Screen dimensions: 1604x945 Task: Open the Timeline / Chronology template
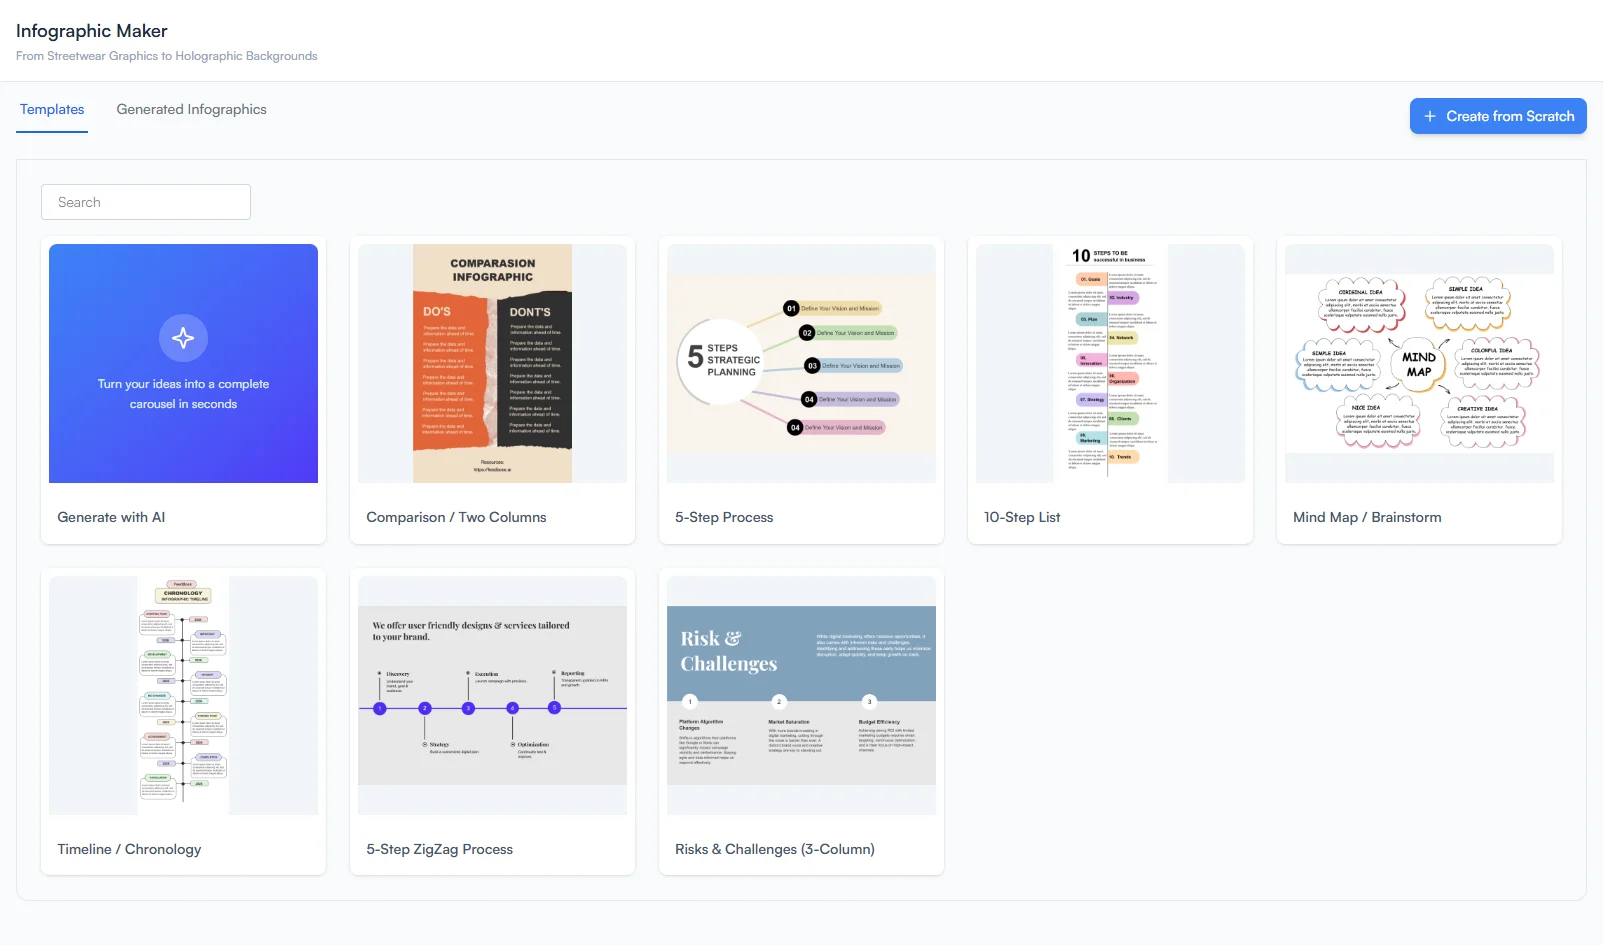click(183, 695)
